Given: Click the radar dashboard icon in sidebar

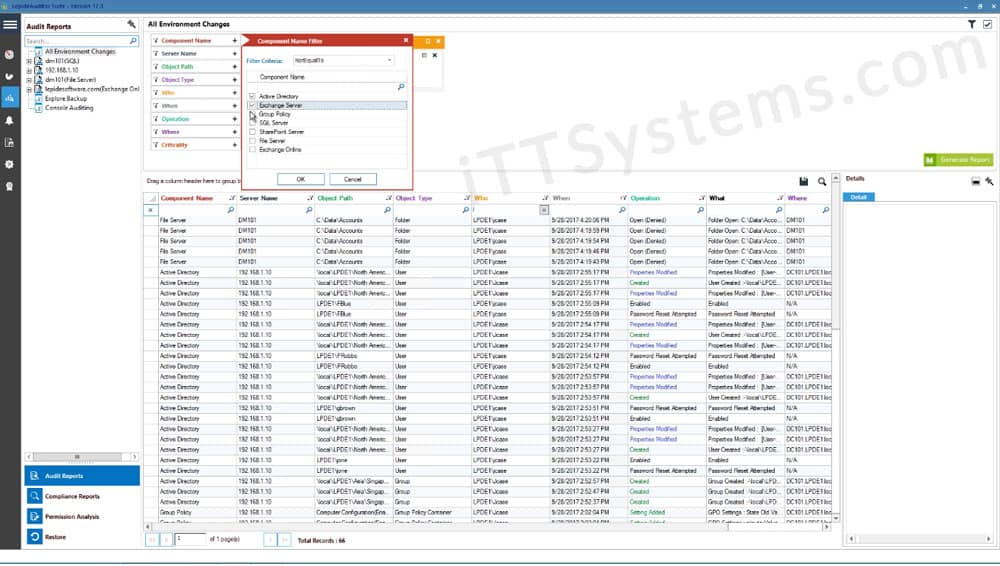Looking at the screenshot, I should point(10,55).
